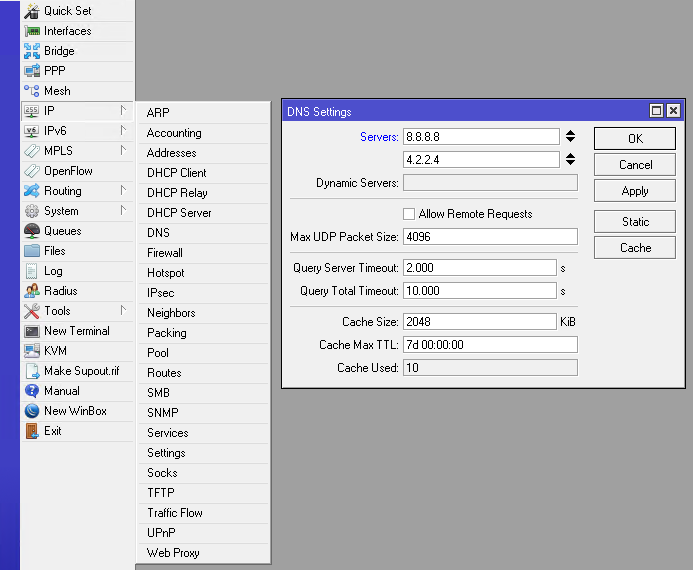Choose Addresses in IP submenu
The image size is (693, 570).
[203, 153]
